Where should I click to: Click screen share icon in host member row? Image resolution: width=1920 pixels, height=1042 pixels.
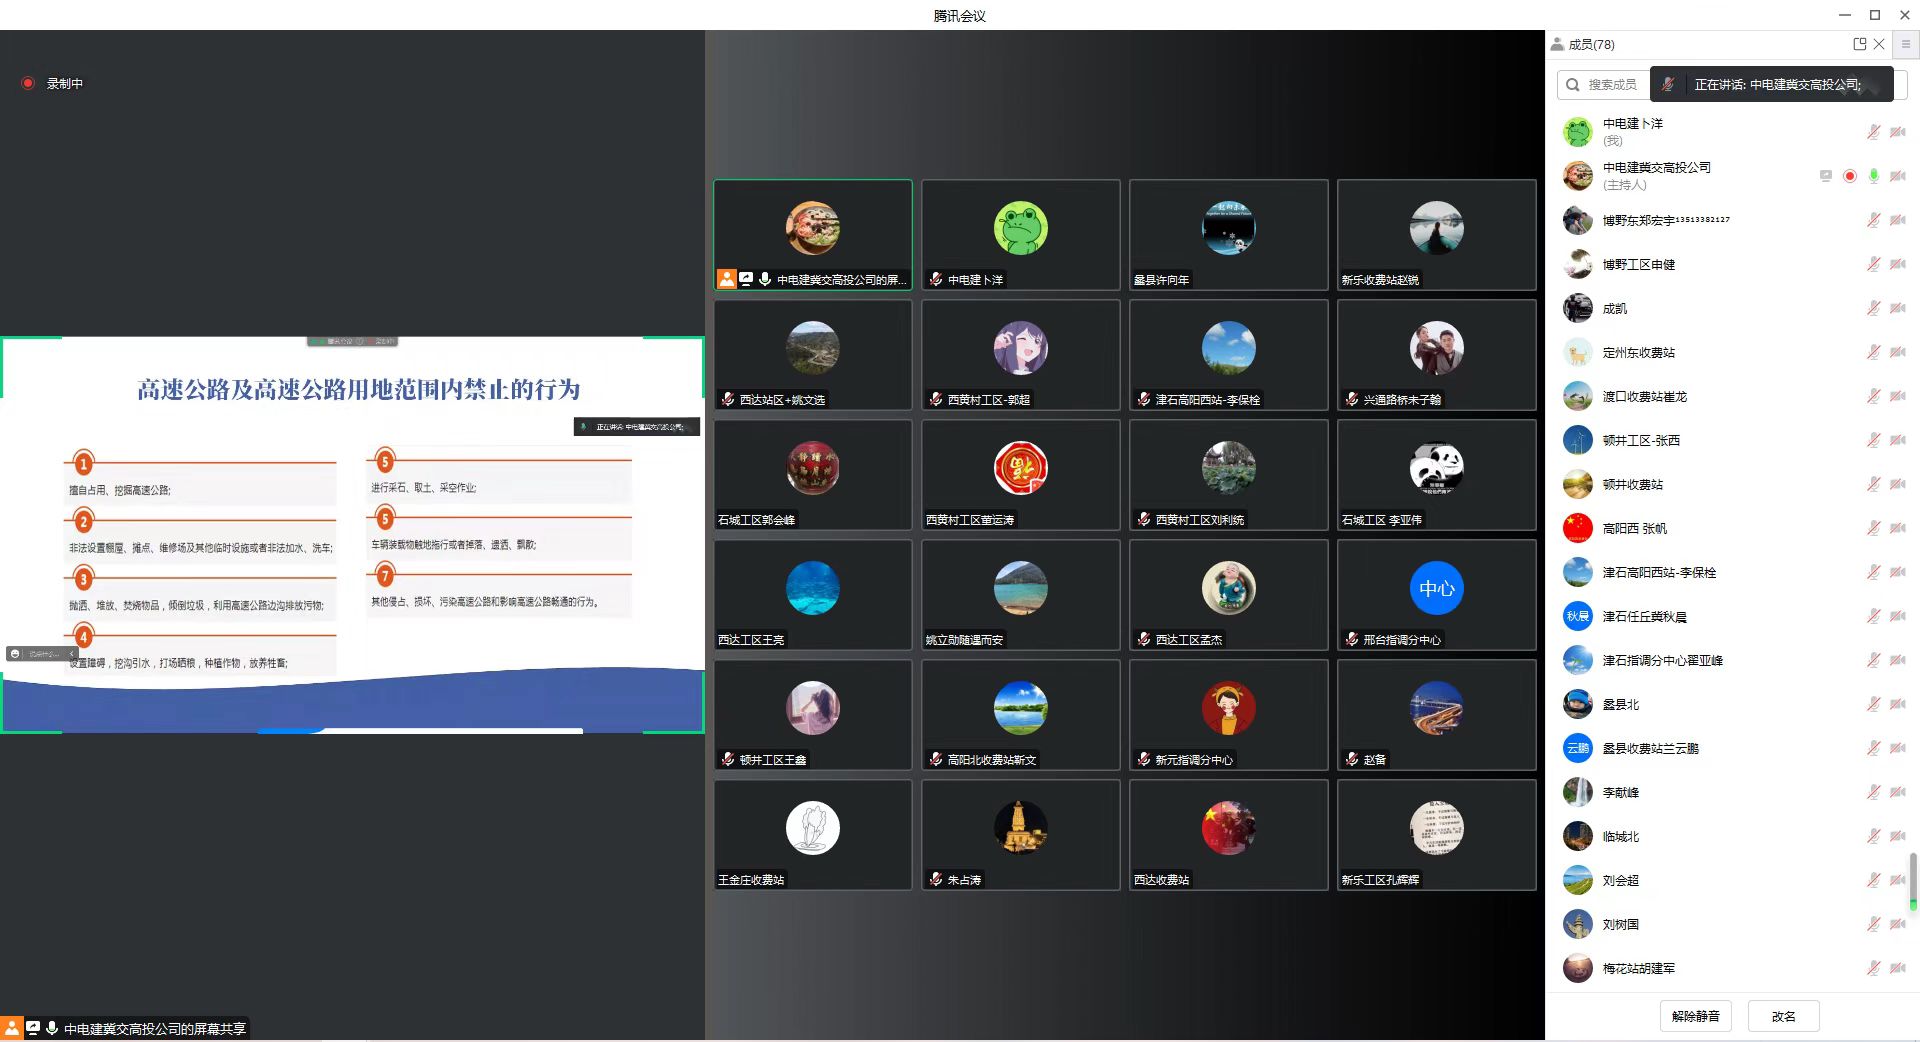(1825, 176)
